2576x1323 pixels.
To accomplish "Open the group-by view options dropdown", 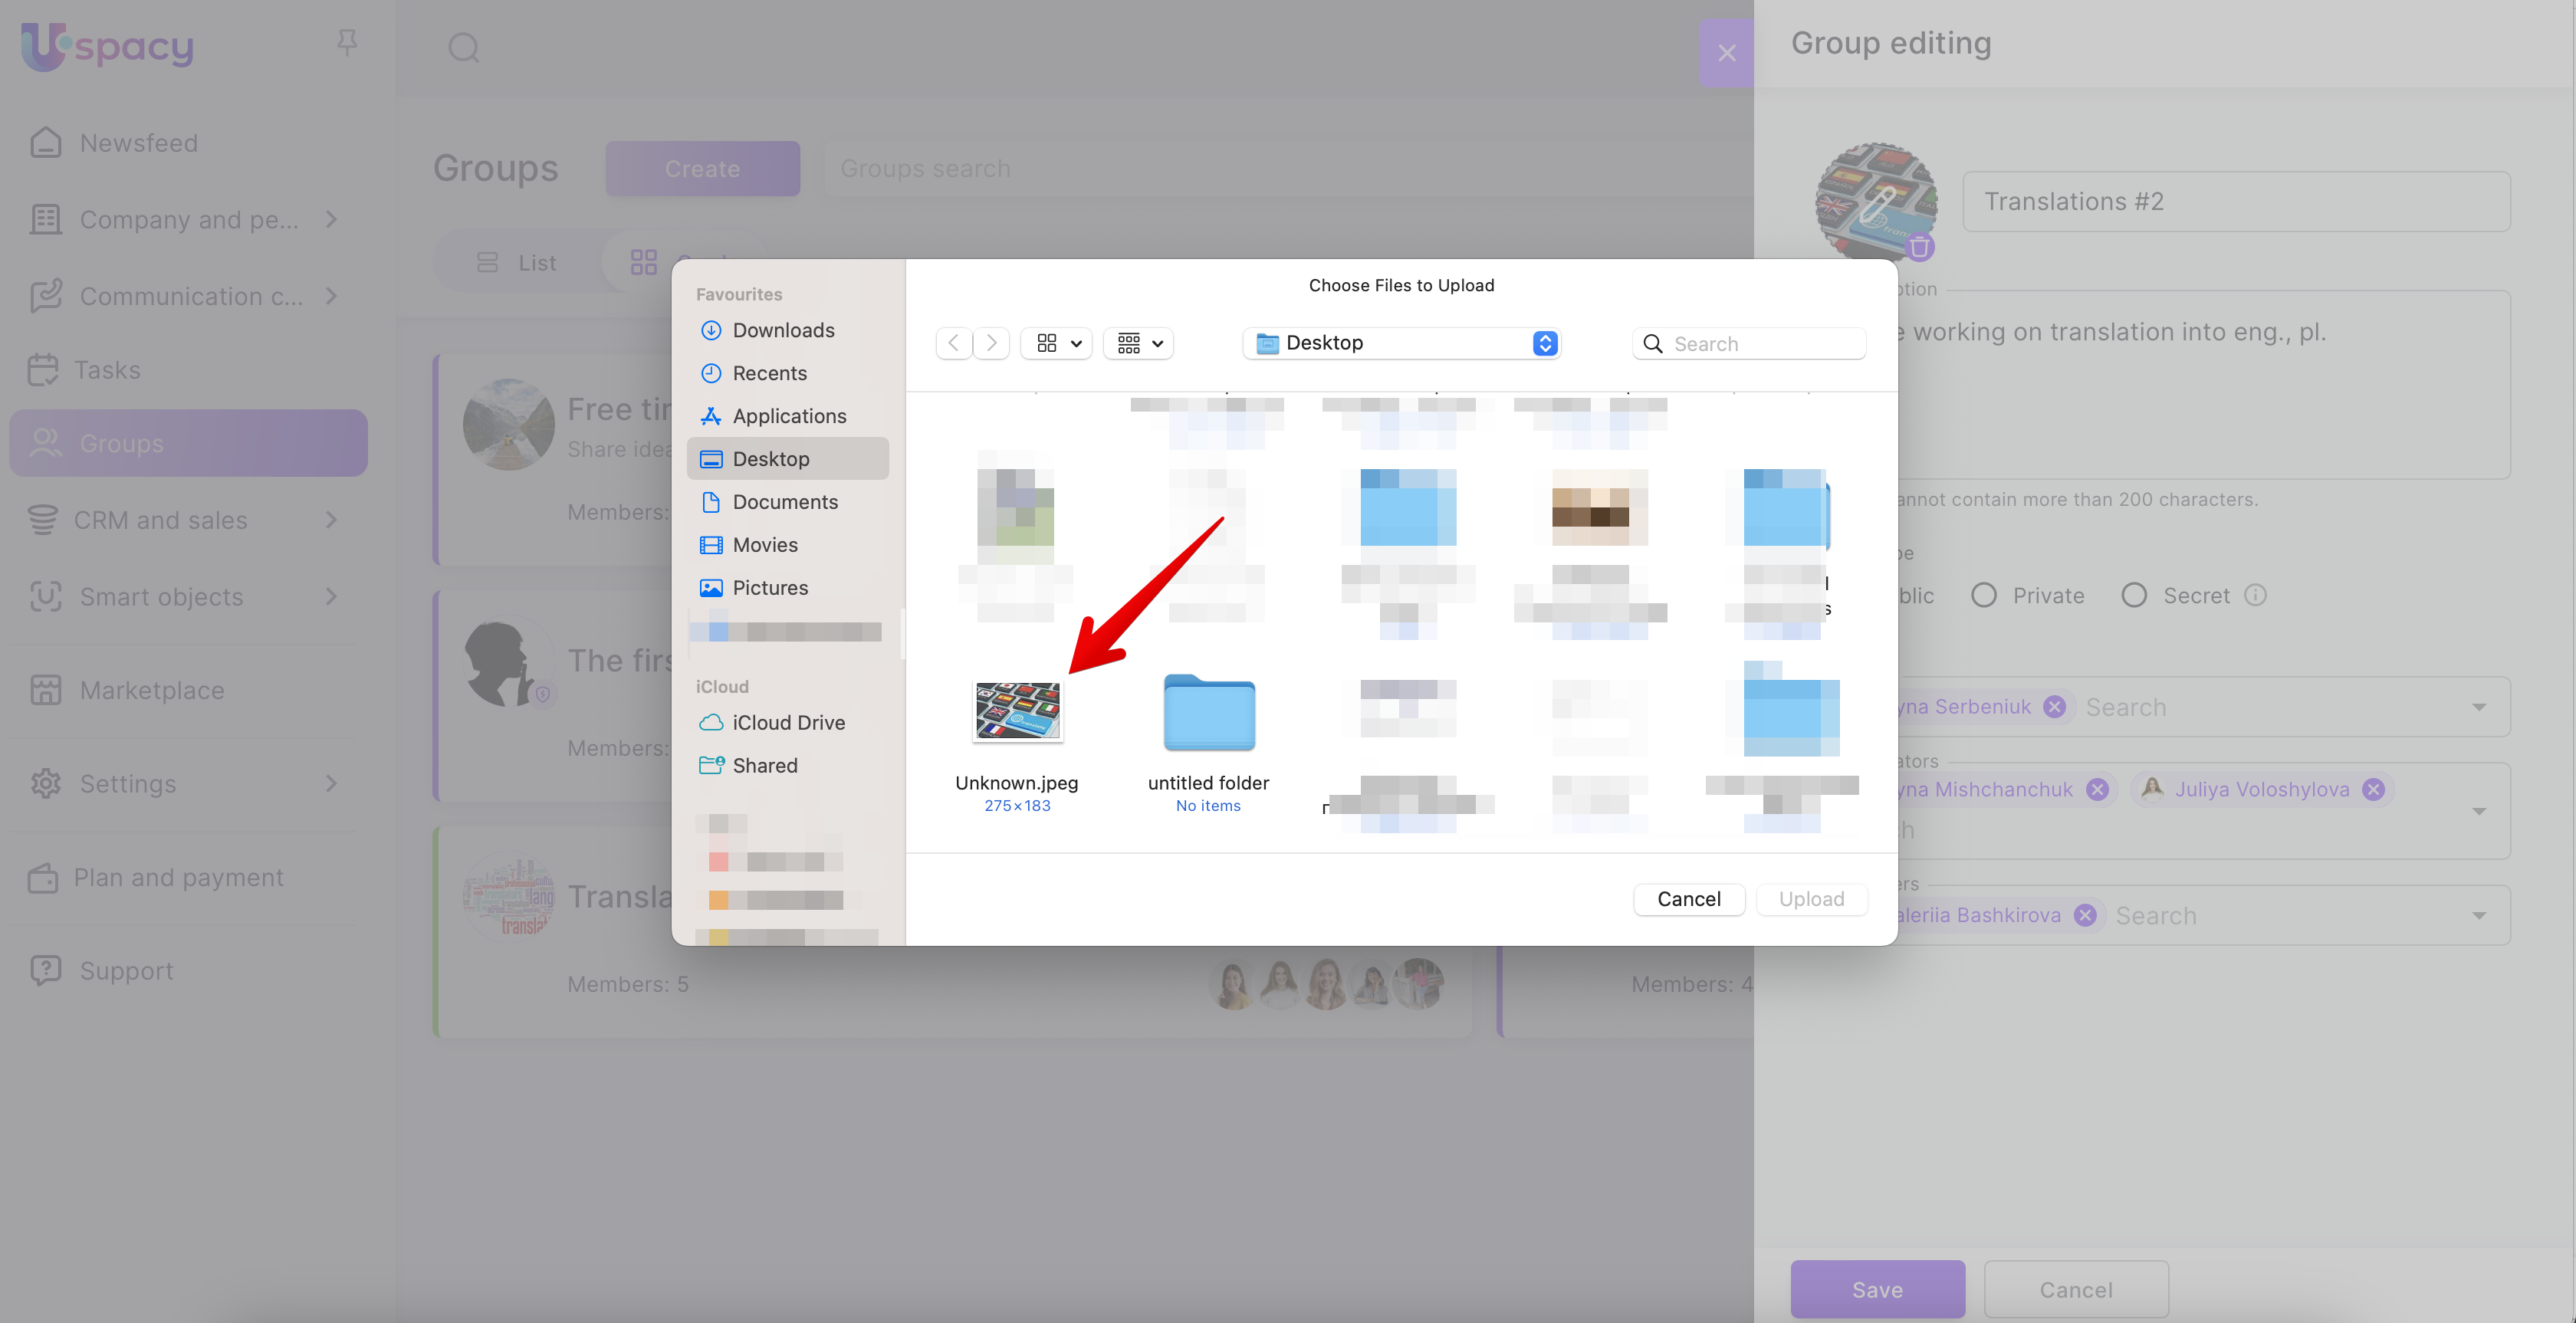I will (x=1139, y=343).
